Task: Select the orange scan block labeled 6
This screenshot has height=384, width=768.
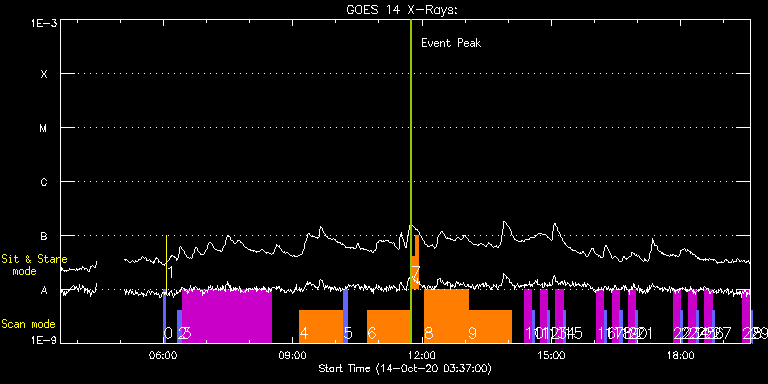Action: 388,326
